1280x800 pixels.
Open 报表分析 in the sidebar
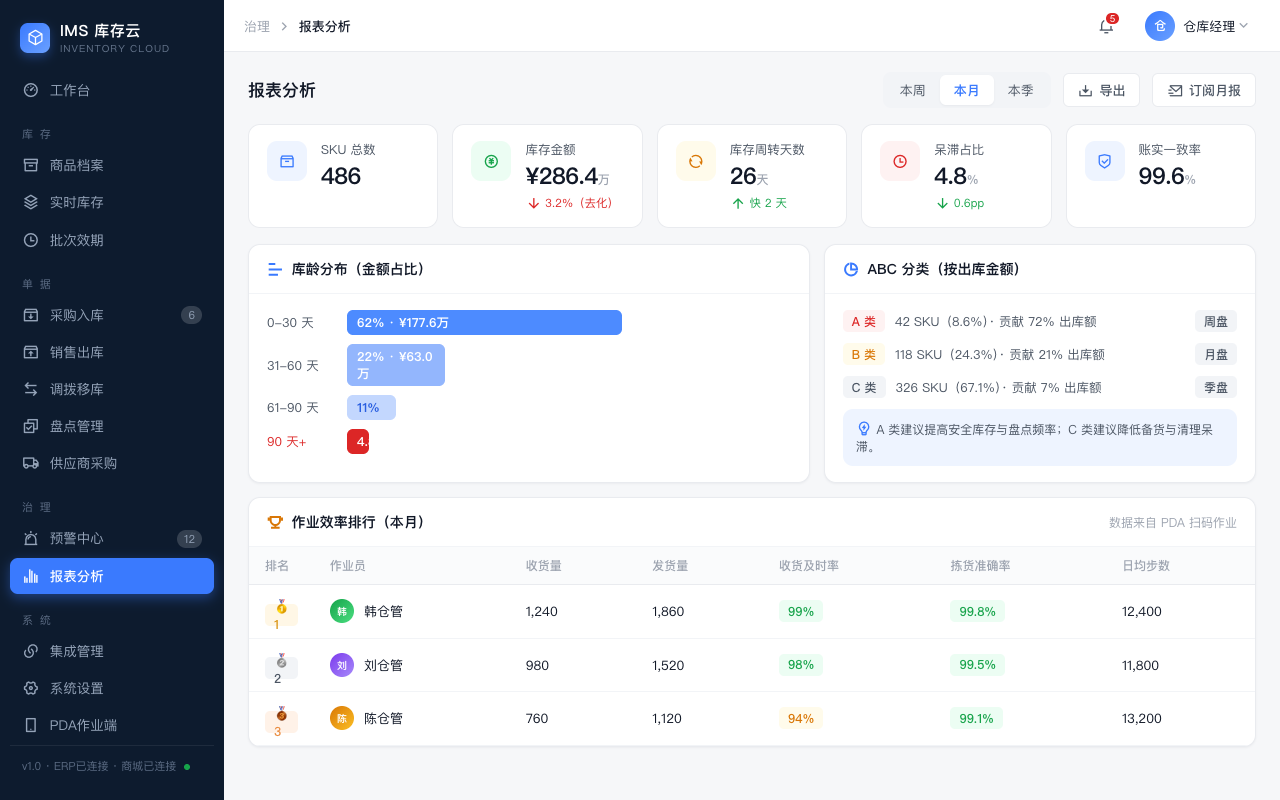[112, 576]
